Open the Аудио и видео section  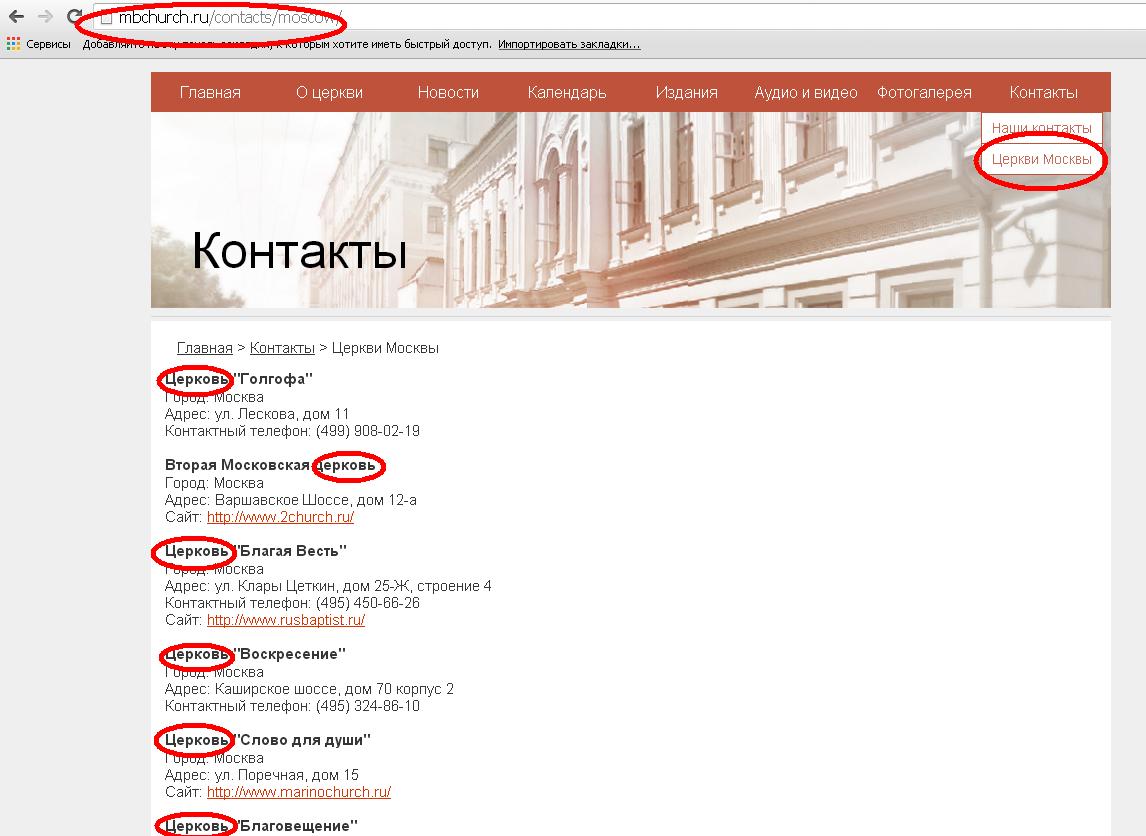pos(806,92)
